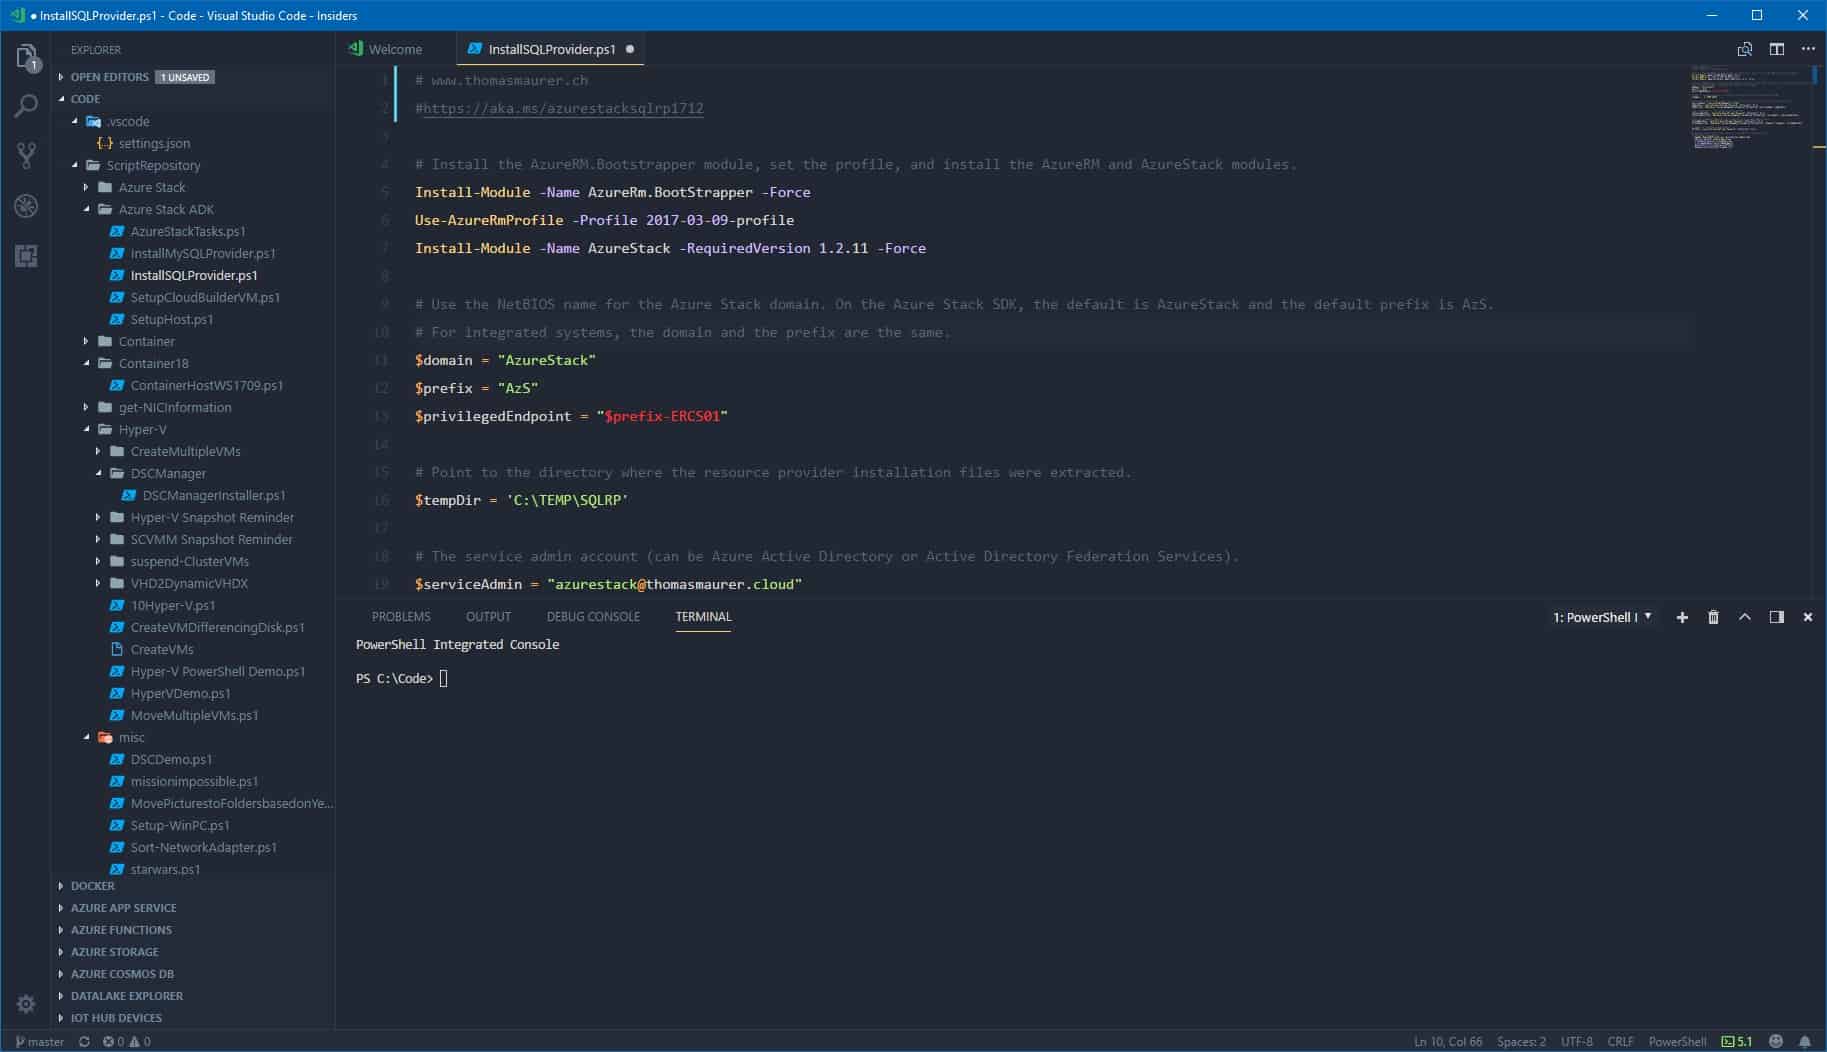Expand the Azure Stack folder

coord(151,187)
